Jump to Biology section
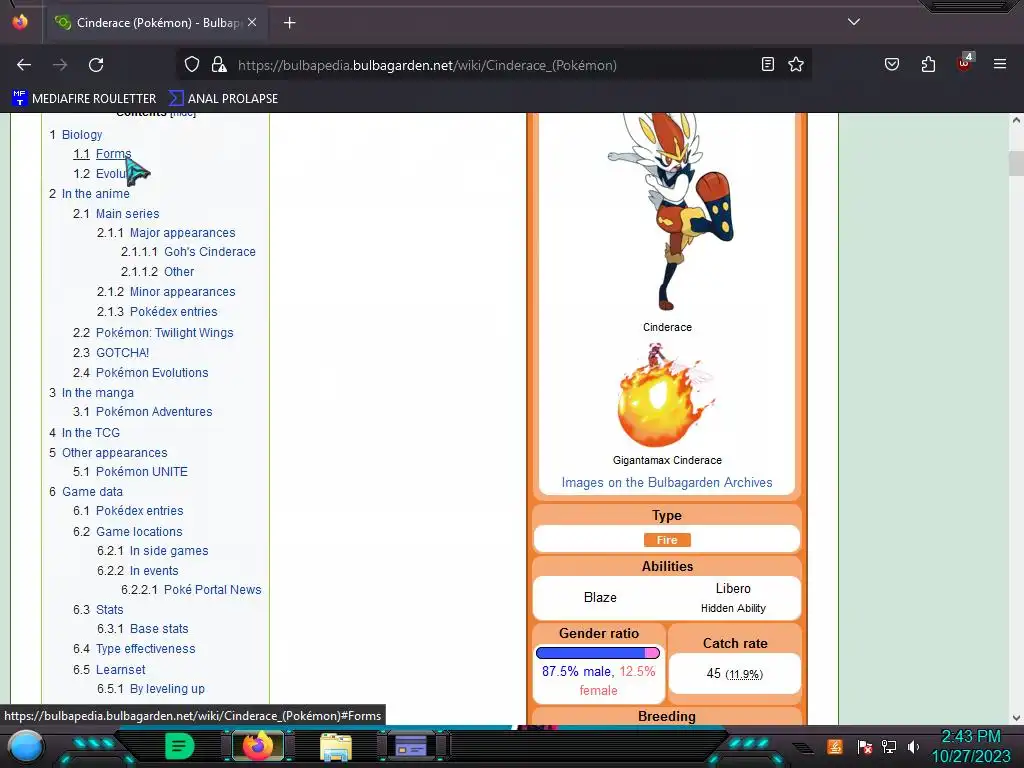 click(x=82, y=135)
